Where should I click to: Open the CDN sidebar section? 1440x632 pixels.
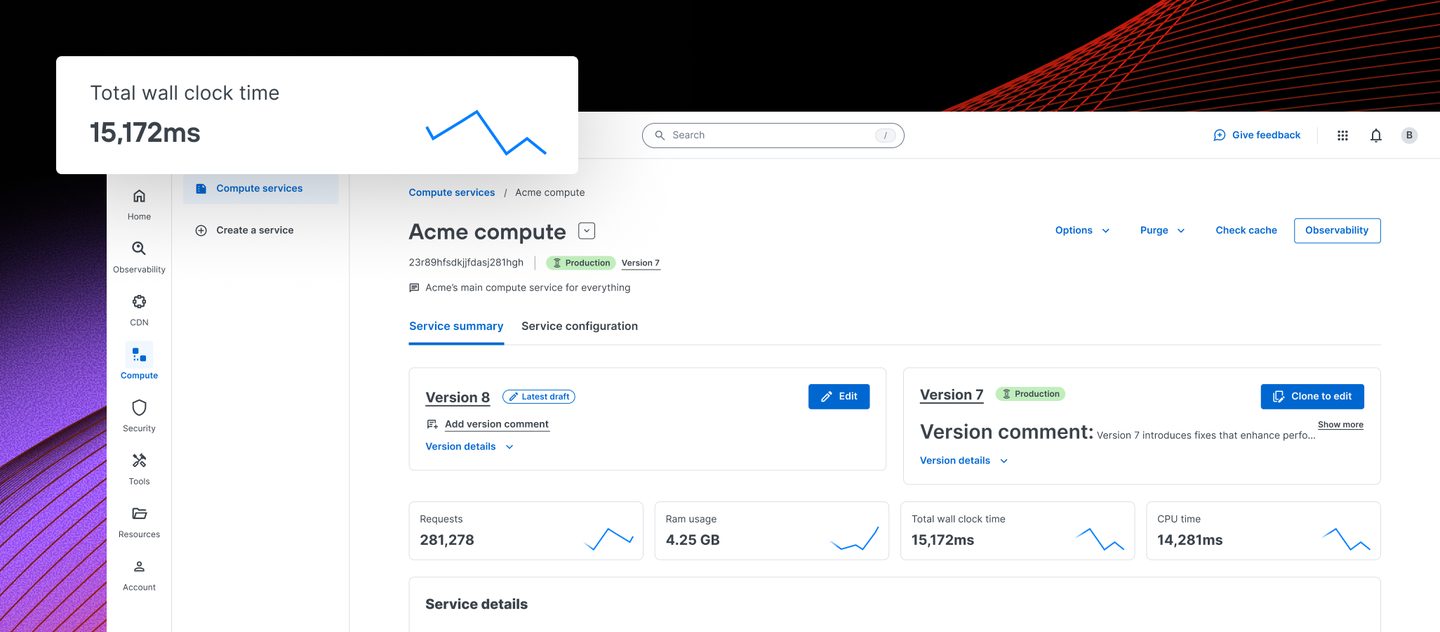[139, 310]
